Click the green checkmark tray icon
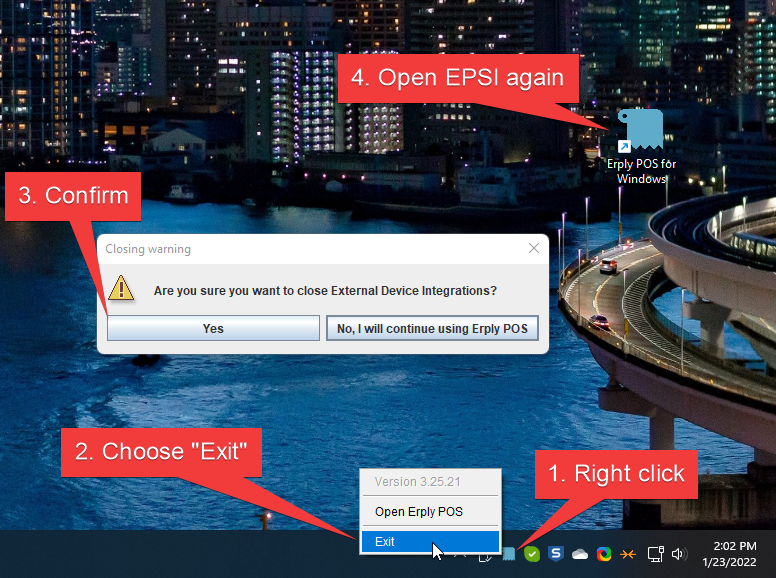Image resolution: width=776 pixels, height=578 pixels. pyautogui.click(x=532, y=554)
